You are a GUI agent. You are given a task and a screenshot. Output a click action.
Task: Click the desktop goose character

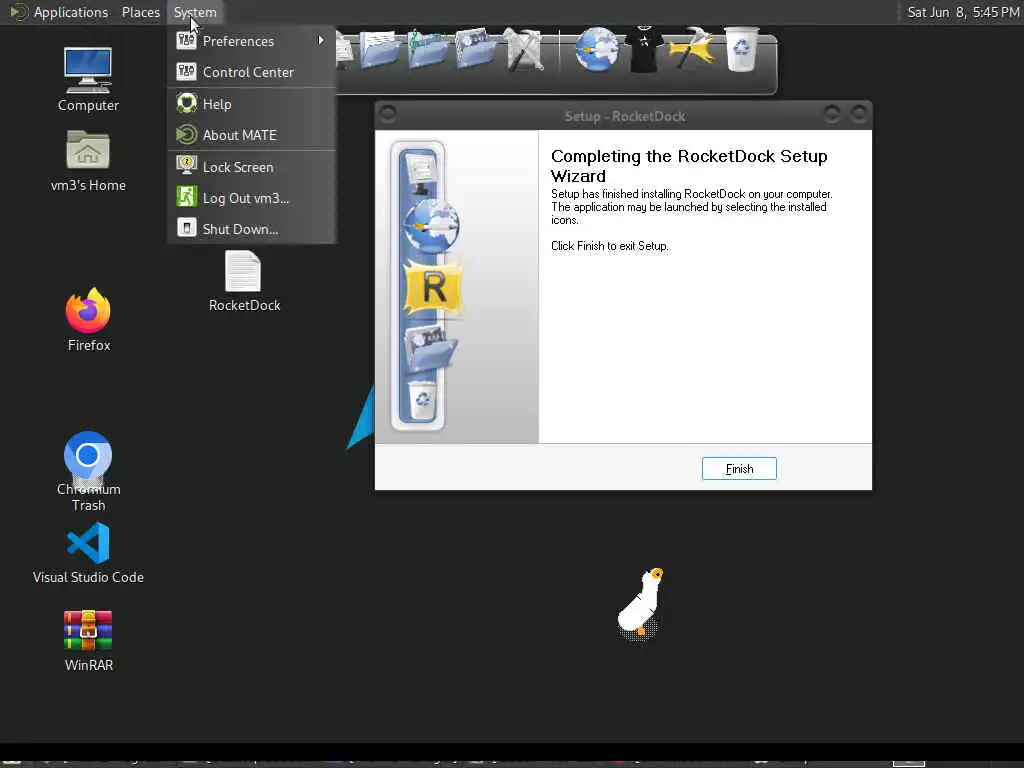(641, 602)
